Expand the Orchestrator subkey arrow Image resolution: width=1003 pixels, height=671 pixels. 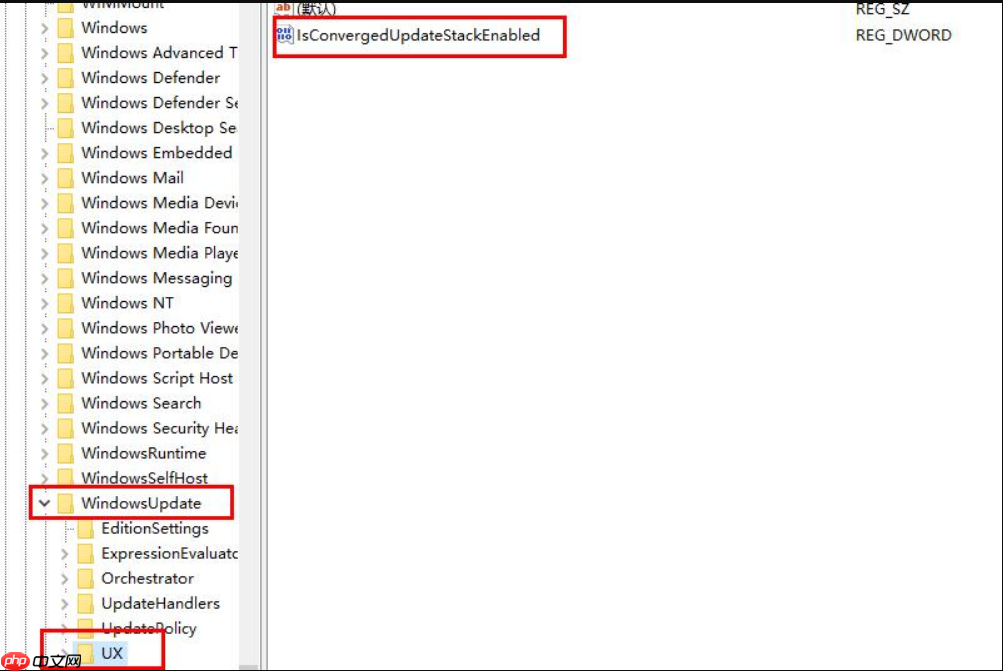point(64,578)
